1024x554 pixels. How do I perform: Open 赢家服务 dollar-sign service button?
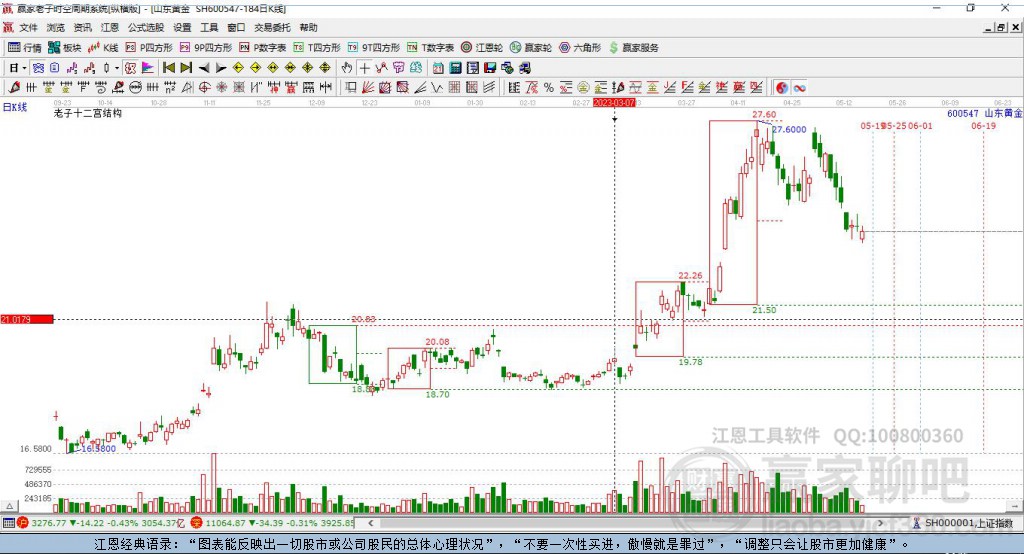point(633,48)
